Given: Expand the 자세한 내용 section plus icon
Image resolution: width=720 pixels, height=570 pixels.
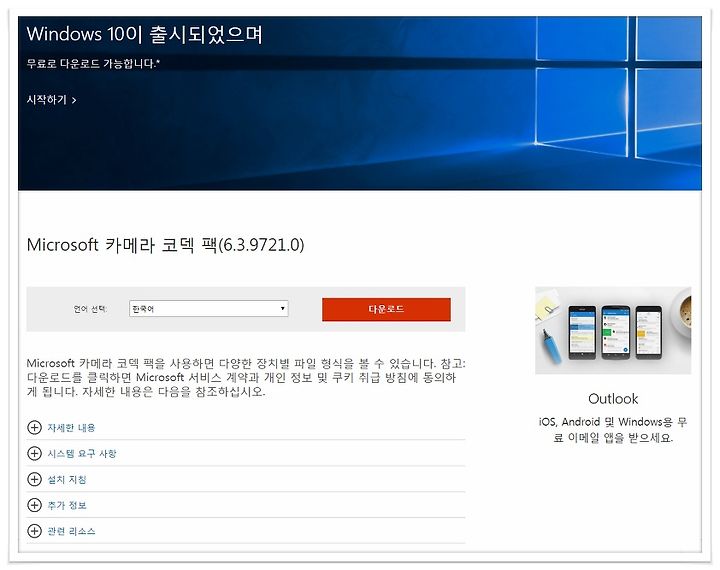Looking at the screenshot, I should click(x=34, y=428).
